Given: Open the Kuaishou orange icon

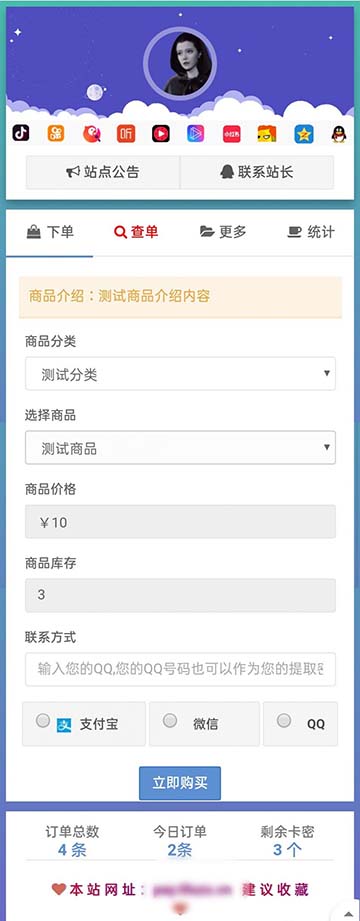Looking at the screenshot, I should click(x=56, y=133).
